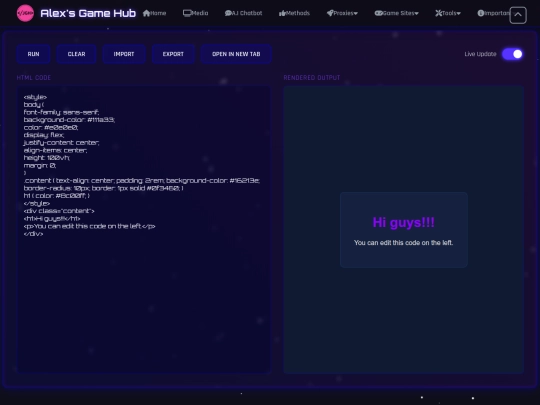Expand the Tools dropdown arrow
Screen dimensions: 540x405
459,13
